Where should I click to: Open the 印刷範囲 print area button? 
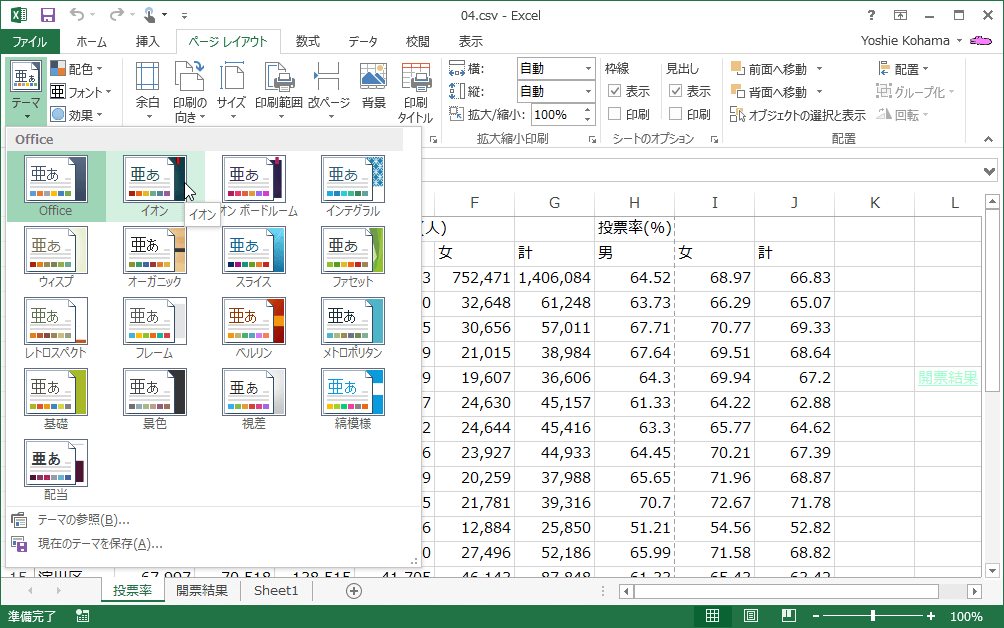[279, 91]
